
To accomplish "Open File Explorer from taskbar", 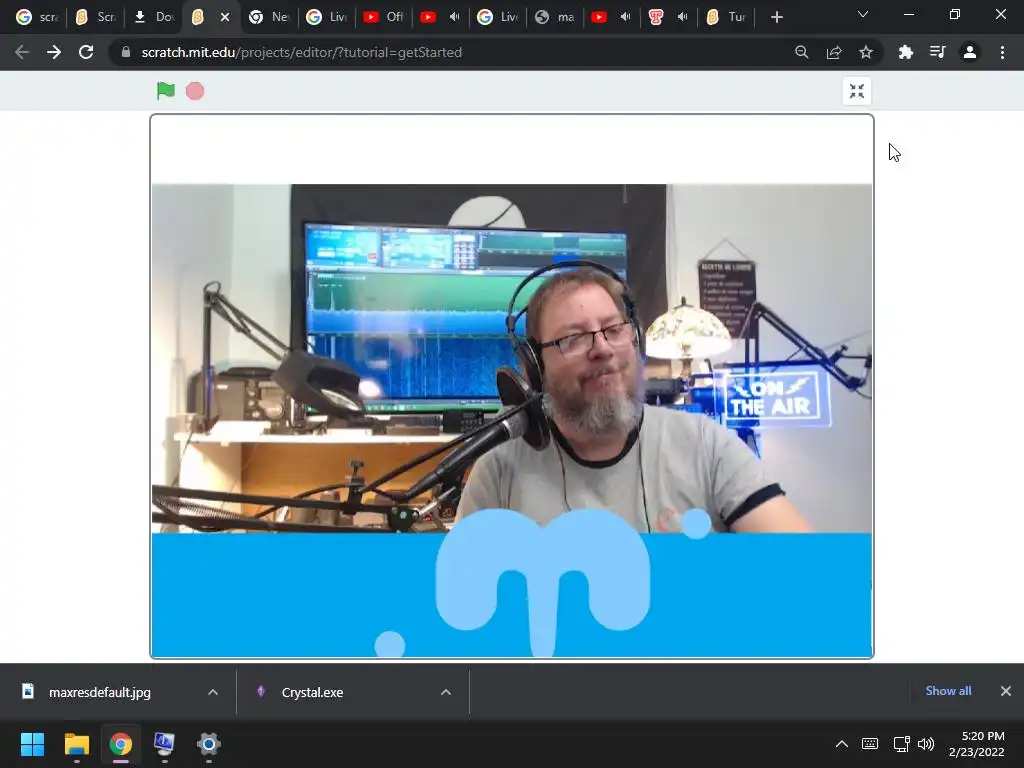I will point(76,744).
